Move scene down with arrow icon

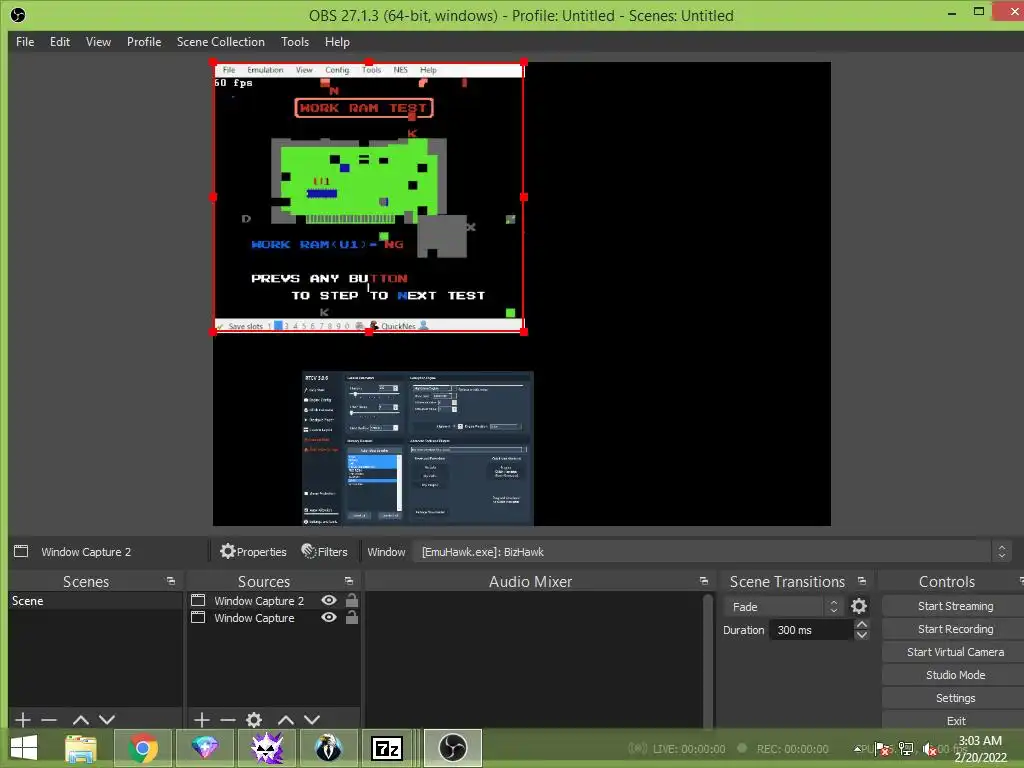(x=107, y=720)
